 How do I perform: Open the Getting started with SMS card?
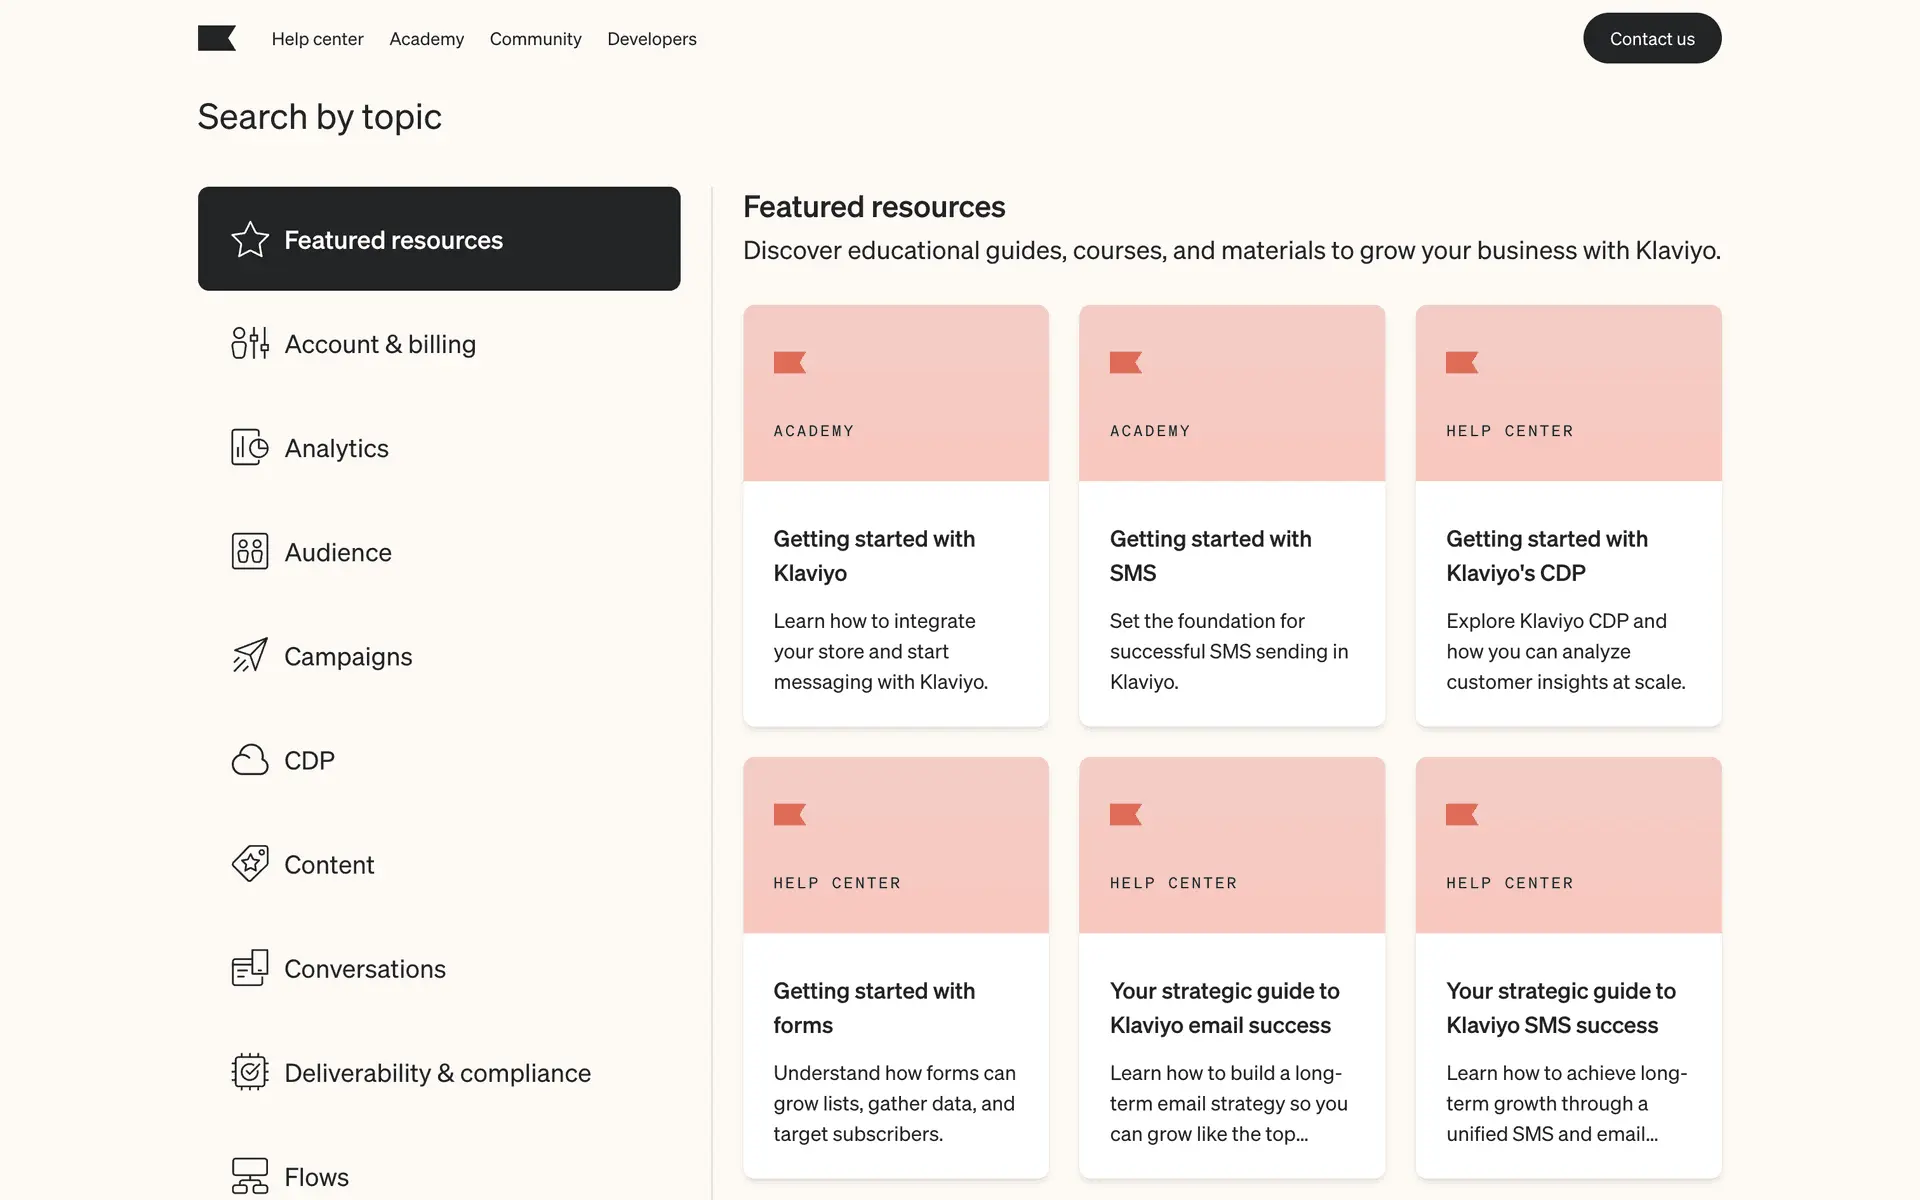click(1231, 556)
